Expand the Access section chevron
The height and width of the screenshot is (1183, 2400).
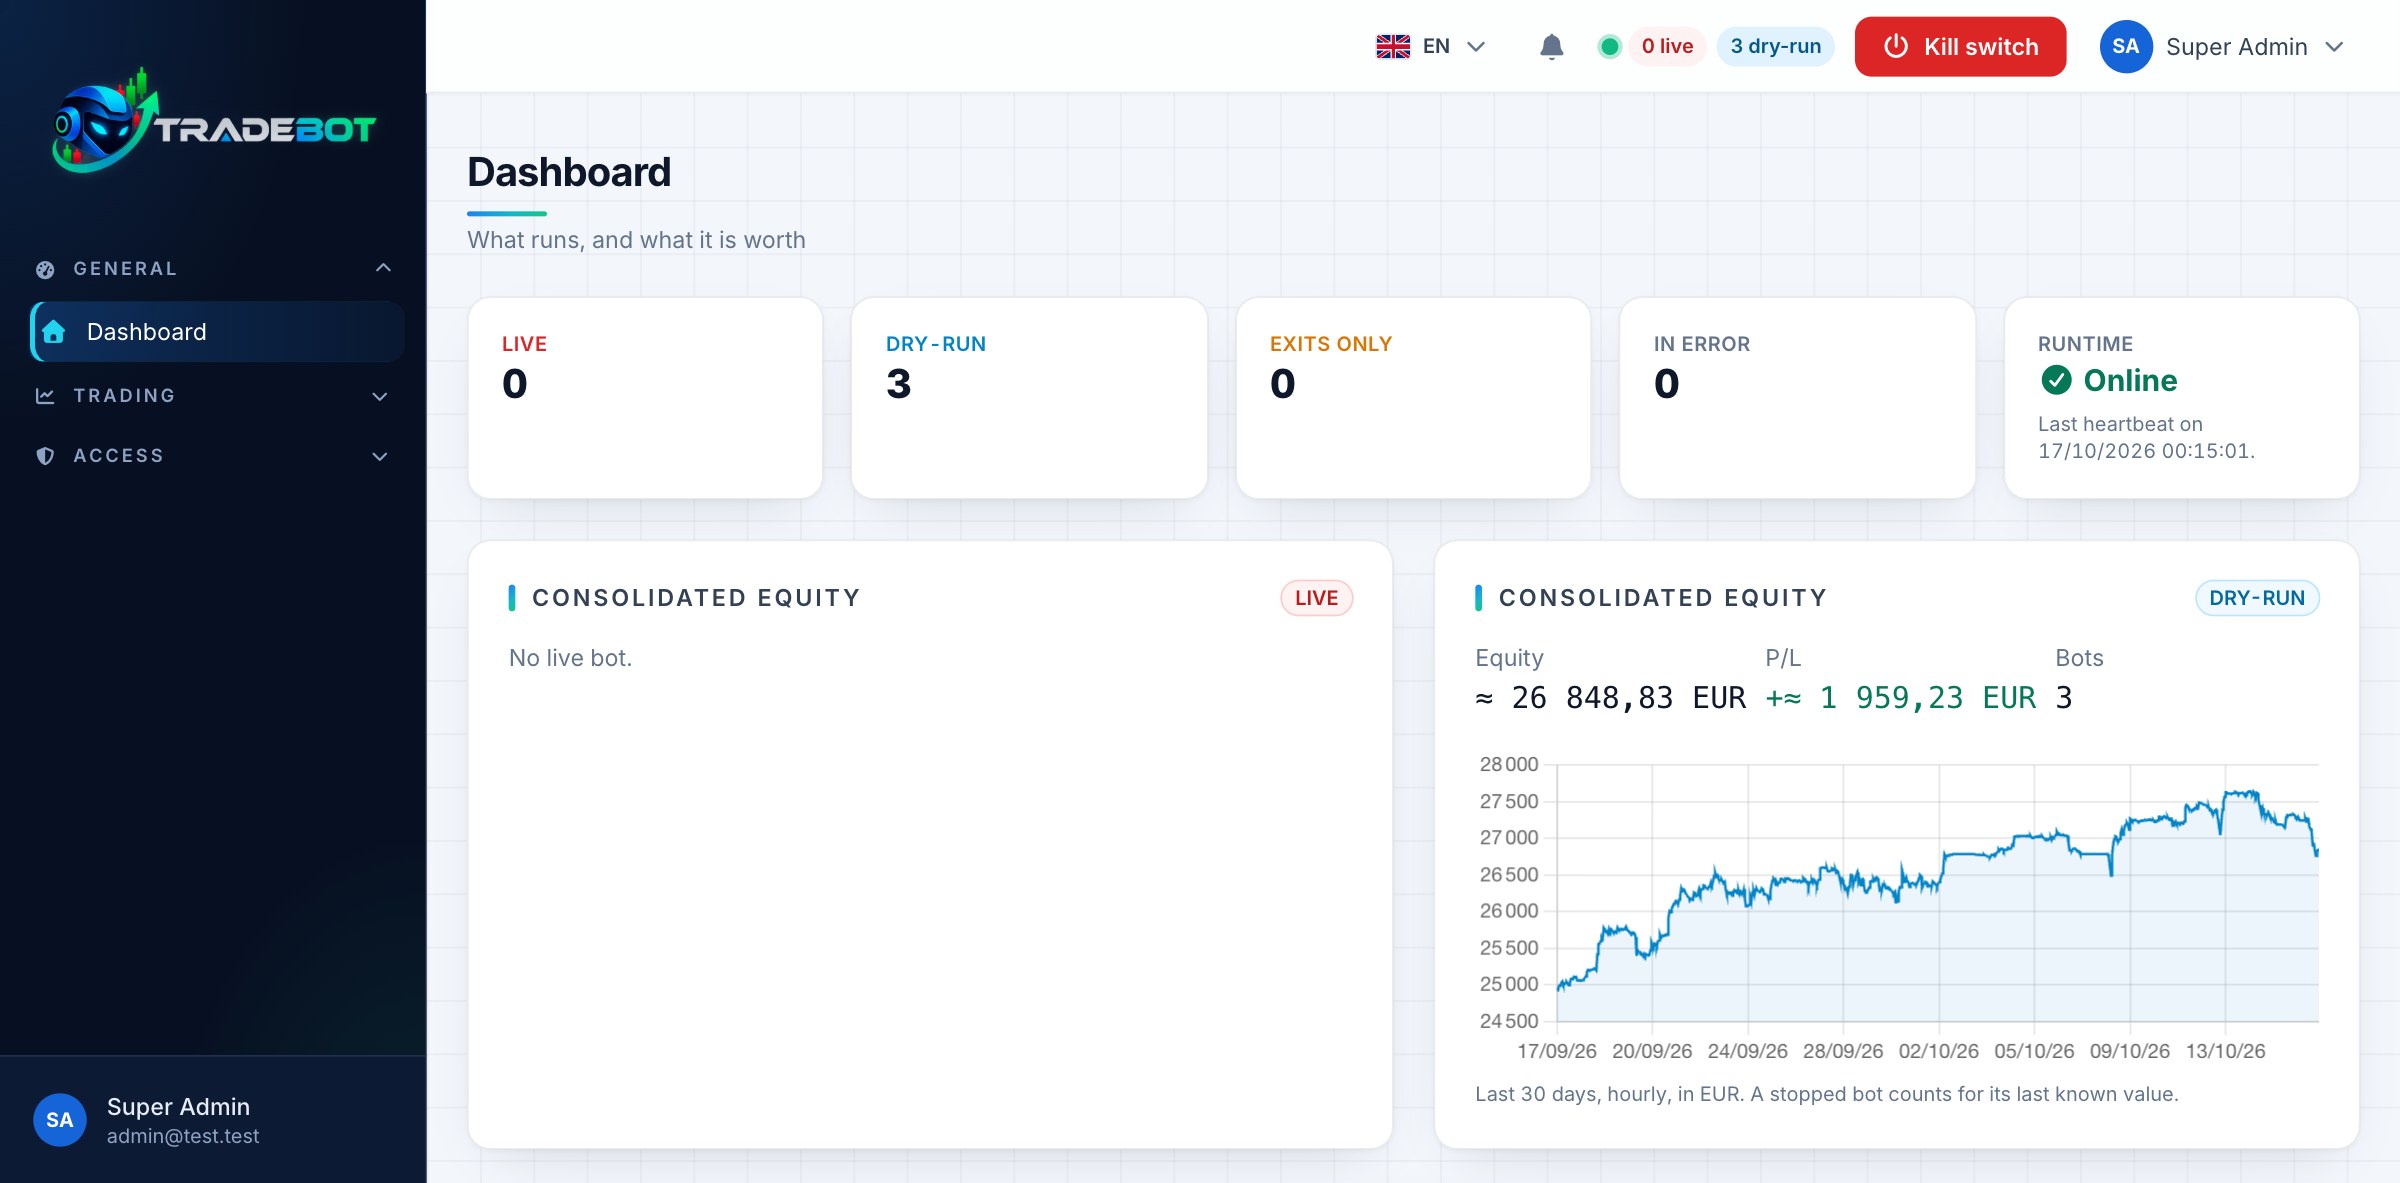380,456
